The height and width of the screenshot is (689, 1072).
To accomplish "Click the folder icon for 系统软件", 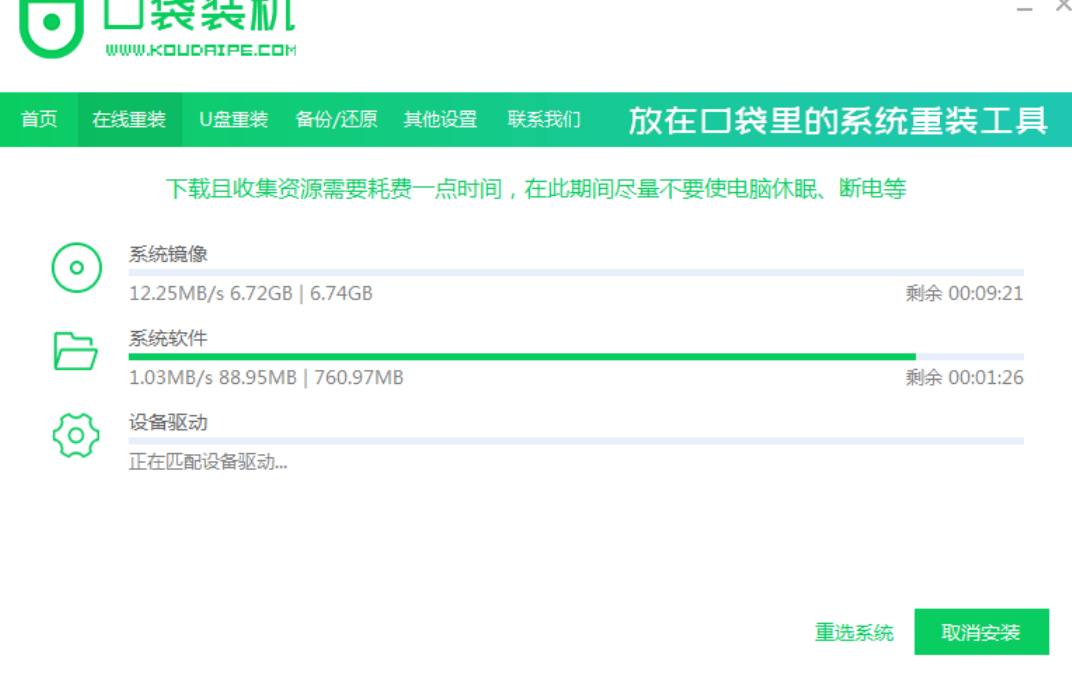I will click(x=76, y=351).
